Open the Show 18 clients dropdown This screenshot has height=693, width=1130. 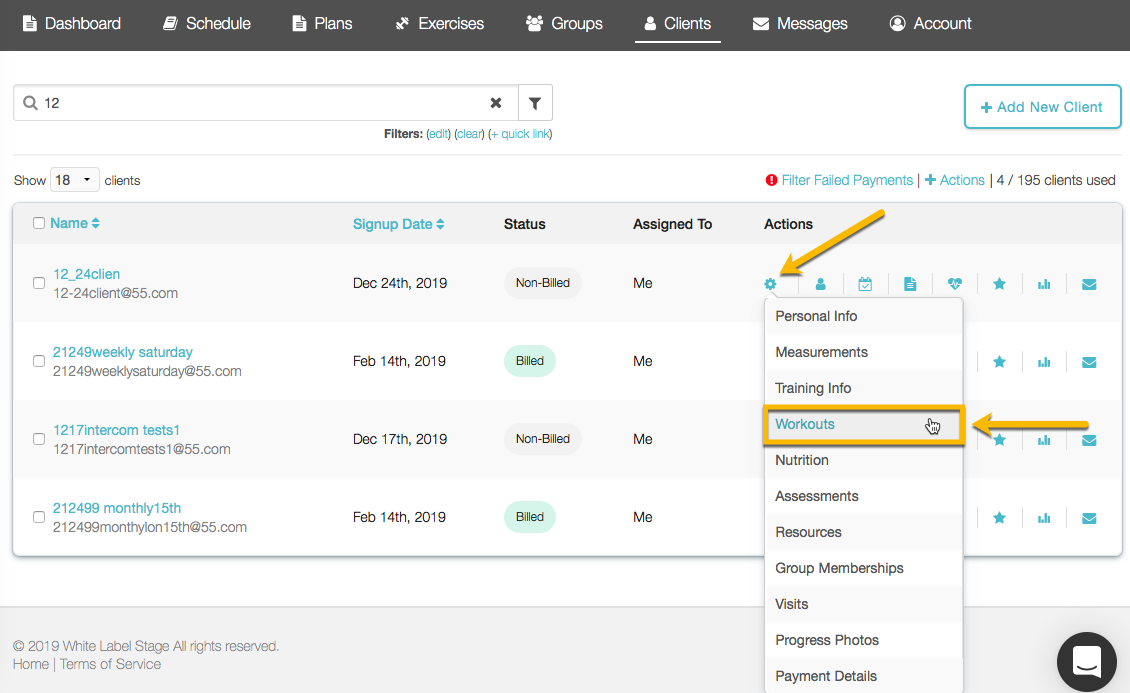[74, 180]
